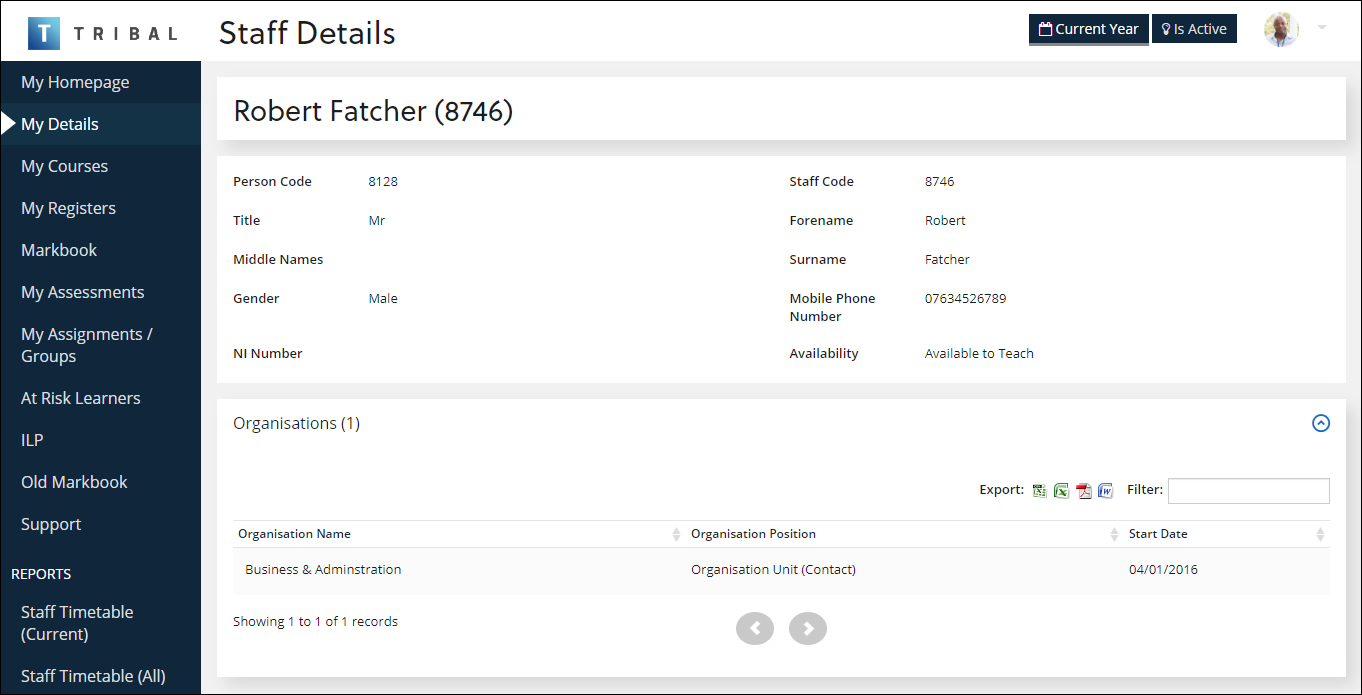
Task: Open My Courses in sidebar
Action: [x=65, y=166]
